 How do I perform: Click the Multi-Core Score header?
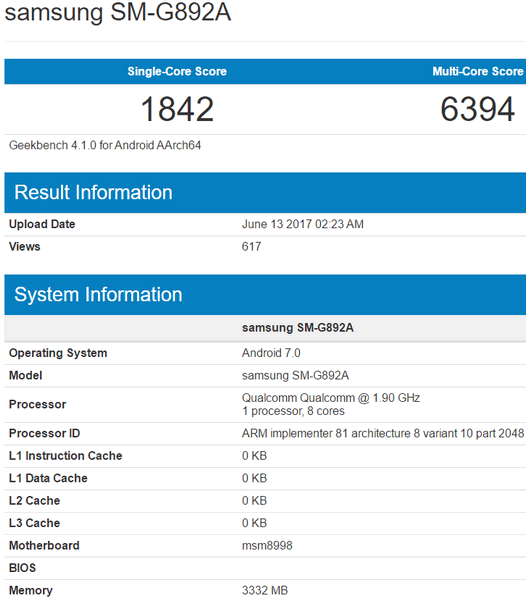478,71
